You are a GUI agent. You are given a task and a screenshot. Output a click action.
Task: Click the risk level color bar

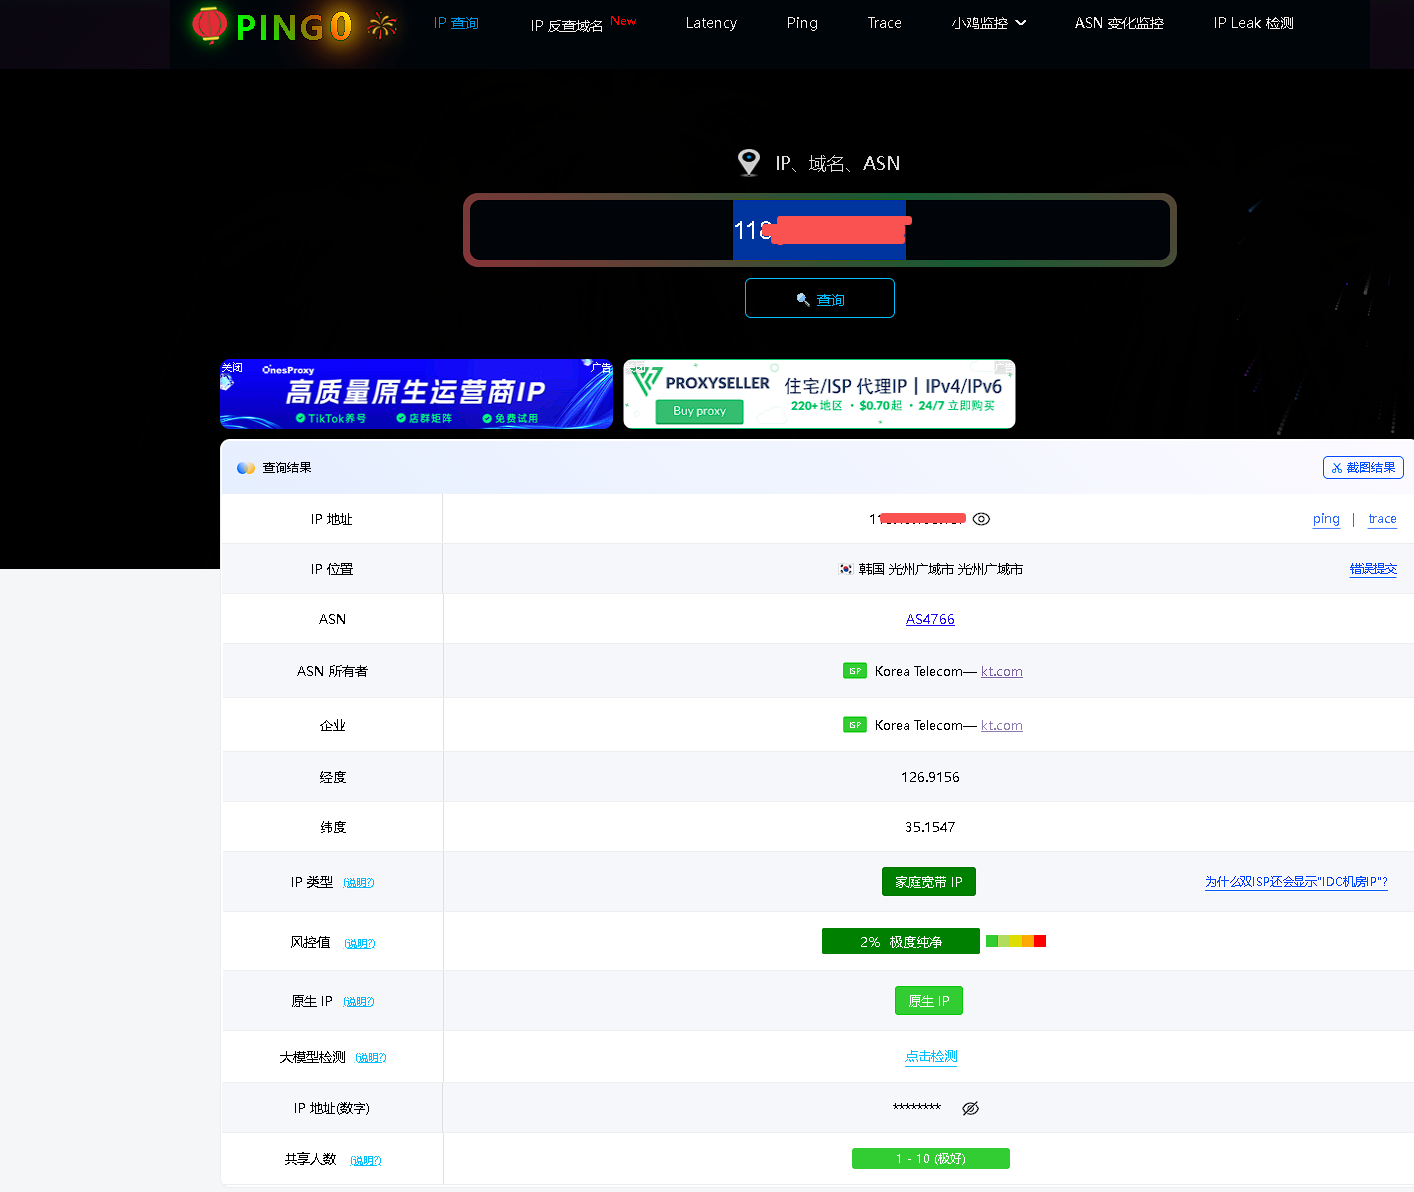coord(1015,941)
